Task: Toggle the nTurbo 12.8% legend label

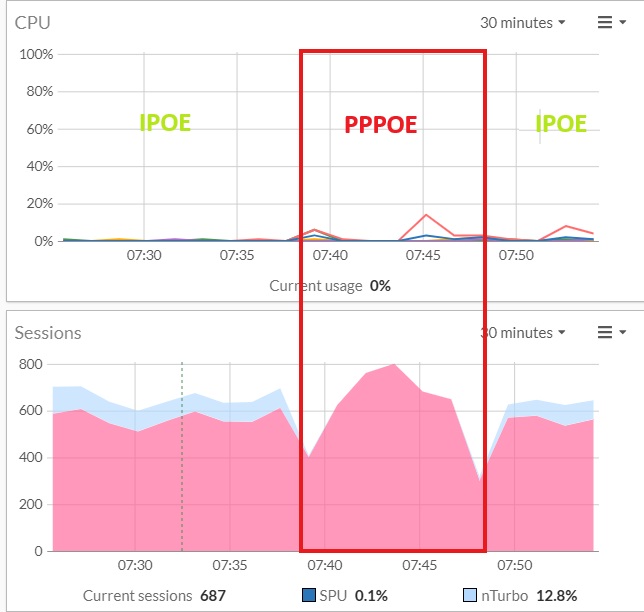Action: [x=526, y=595]
